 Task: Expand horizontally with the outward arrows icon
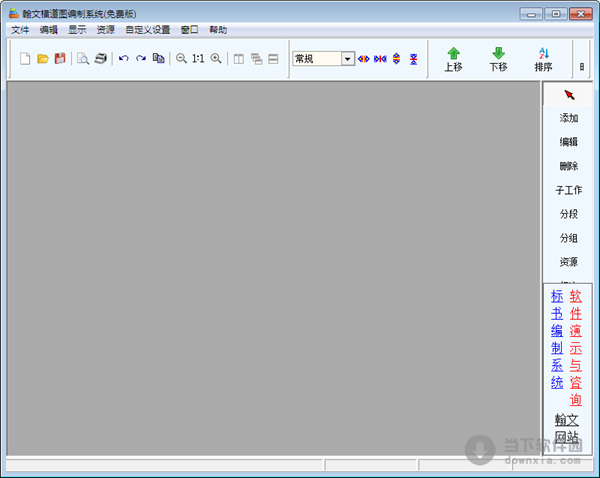pyautogui.click(x=364, y=59)
